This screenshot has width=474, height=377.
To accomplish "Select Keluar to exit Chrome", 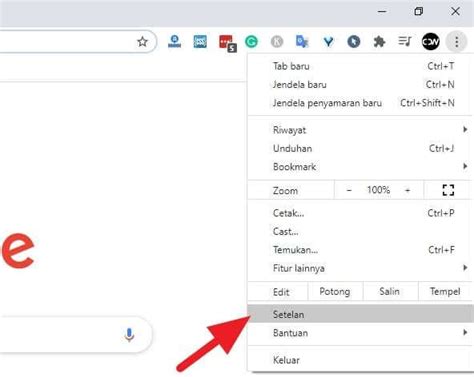I will click(361, 360).
